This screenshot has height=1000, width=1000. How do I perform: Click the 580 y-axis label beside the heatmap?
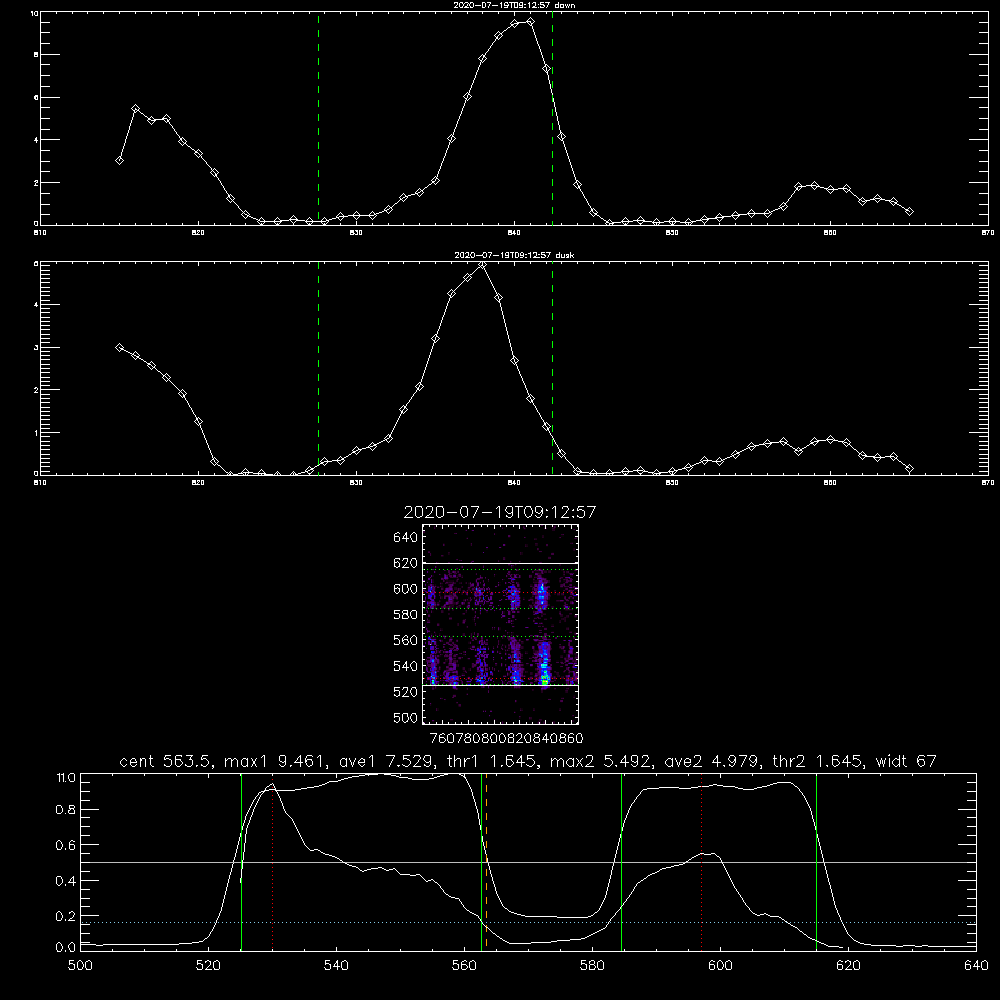click(406, 615)
